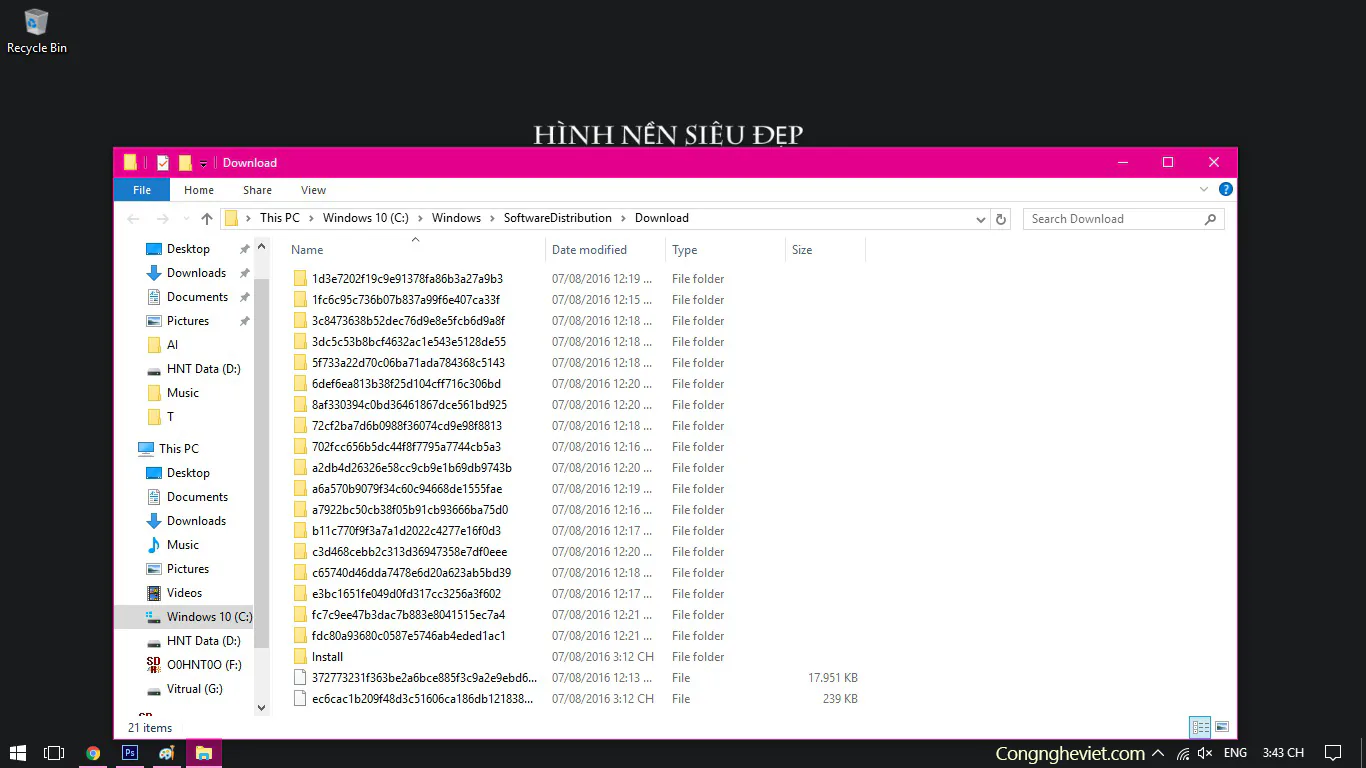Open the Action Center notification icon
Viewport: 1366px width, 768px height.
coord(1333,753)
